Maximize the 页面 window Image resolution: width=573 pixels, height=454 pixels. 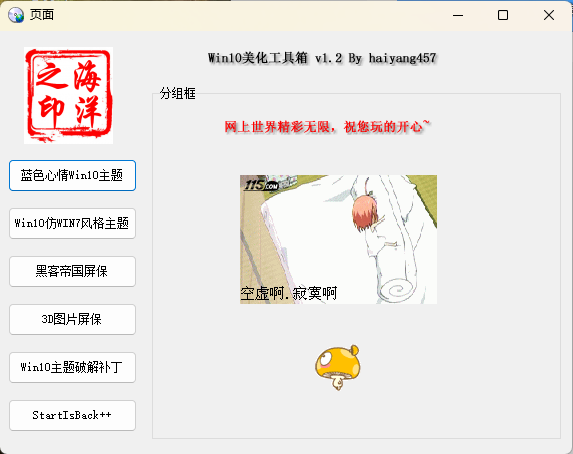tap(503, 15)
